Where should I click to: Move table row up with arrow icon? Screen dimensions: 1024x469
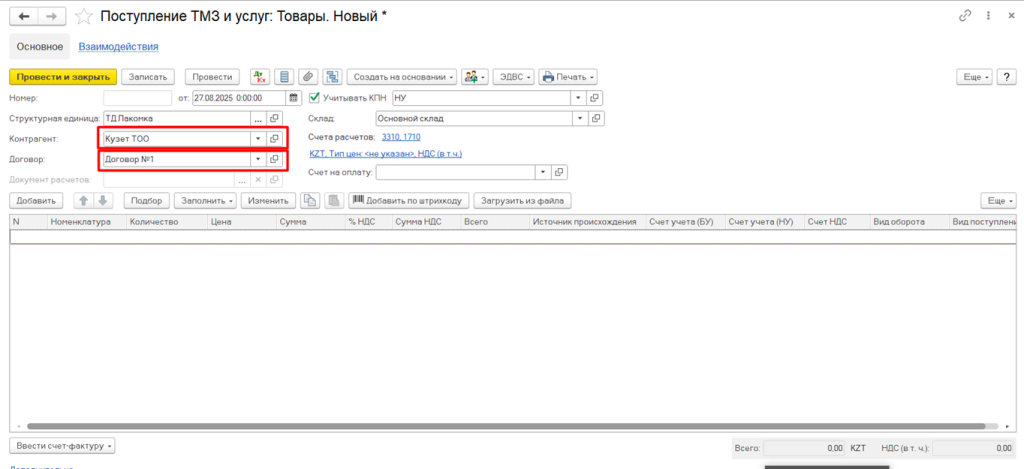[x=84, y=200]
